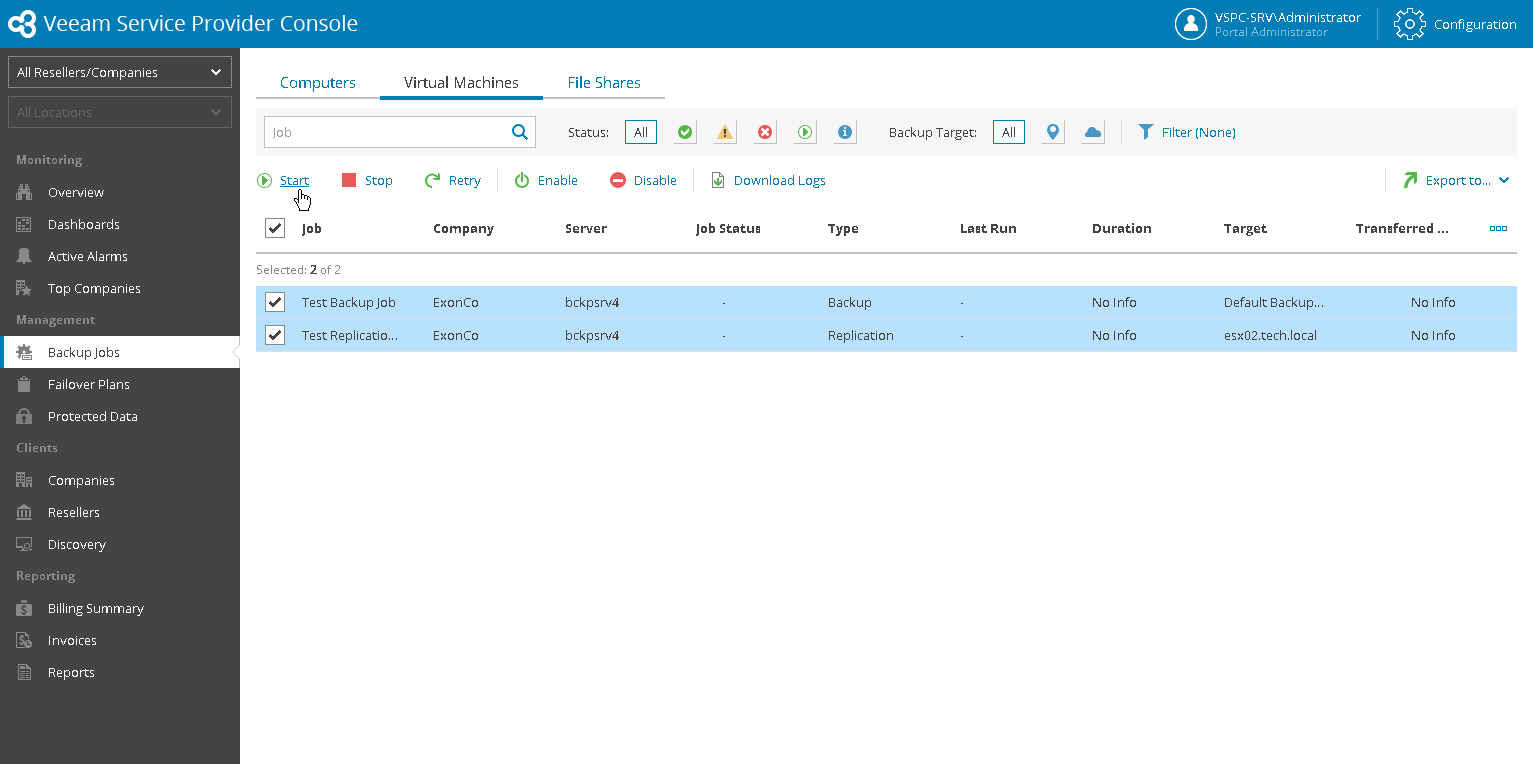Switch to the Virtual Machines tab

coord(461,83)
